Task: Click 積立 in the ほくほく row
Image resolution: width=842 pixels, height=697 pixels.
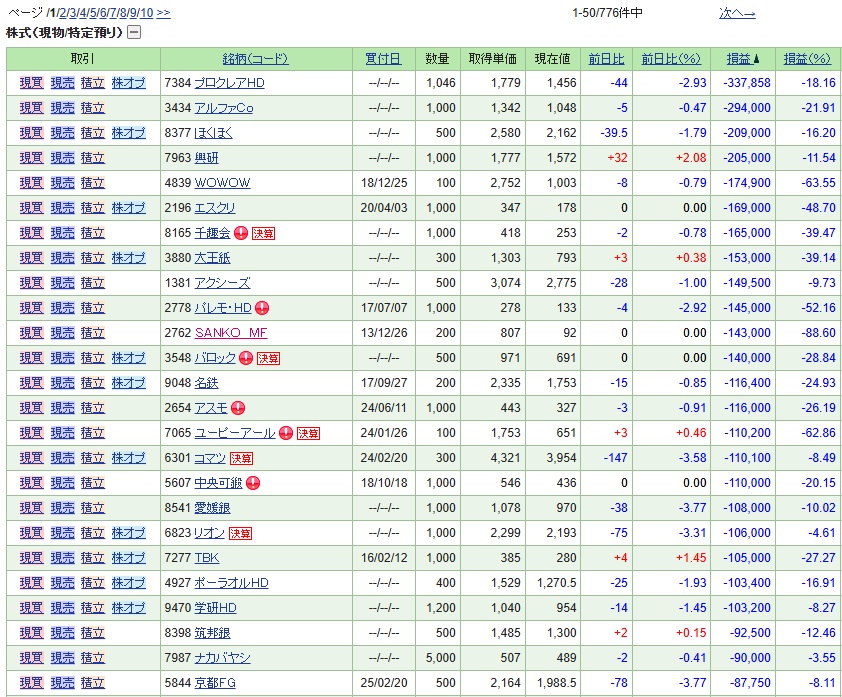Action: pyautogui.click(x=92, y=133)
